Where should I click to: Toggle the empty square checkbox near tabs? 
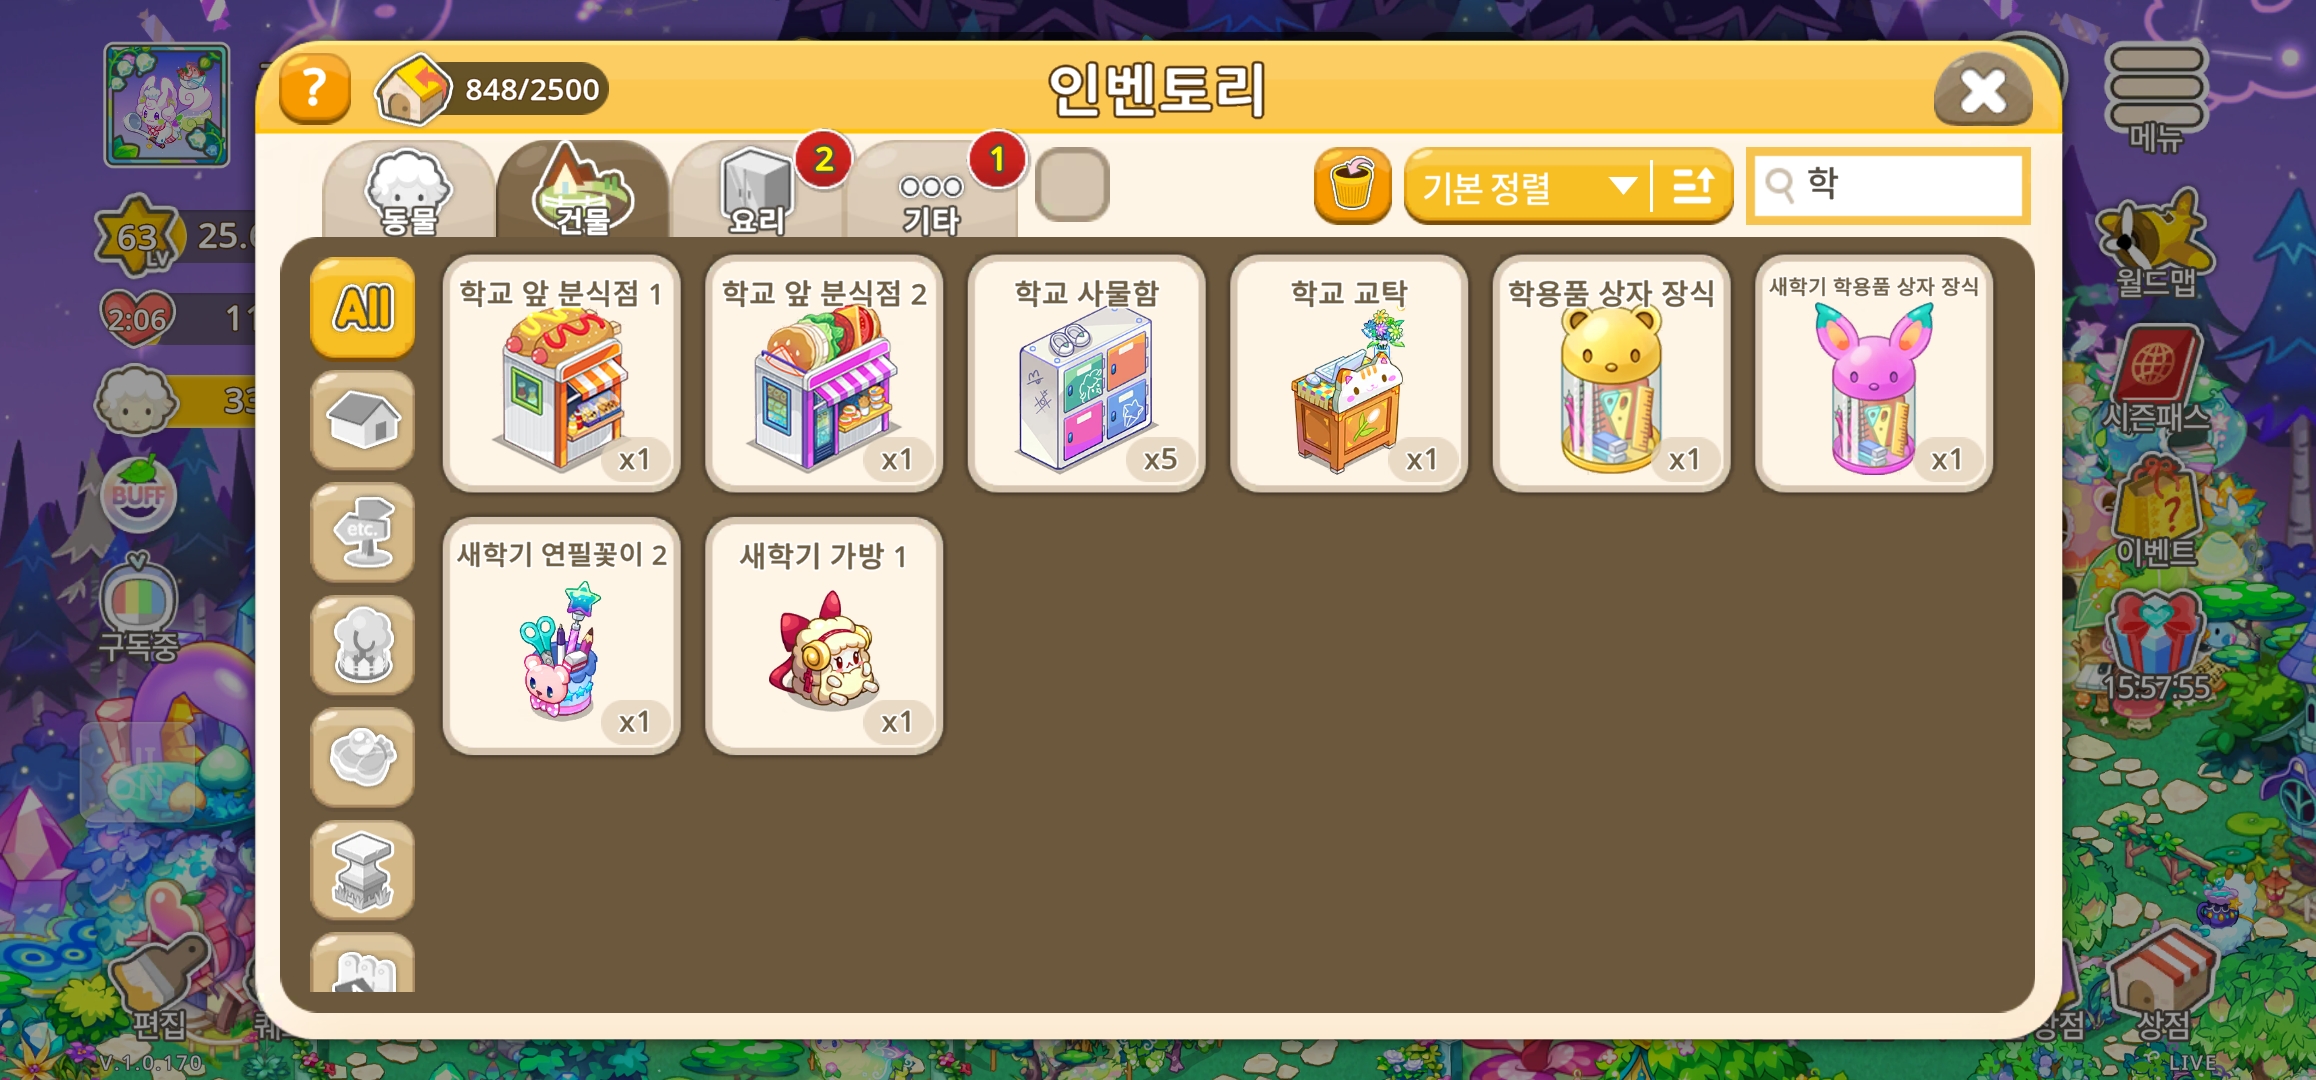point(1072,185)
